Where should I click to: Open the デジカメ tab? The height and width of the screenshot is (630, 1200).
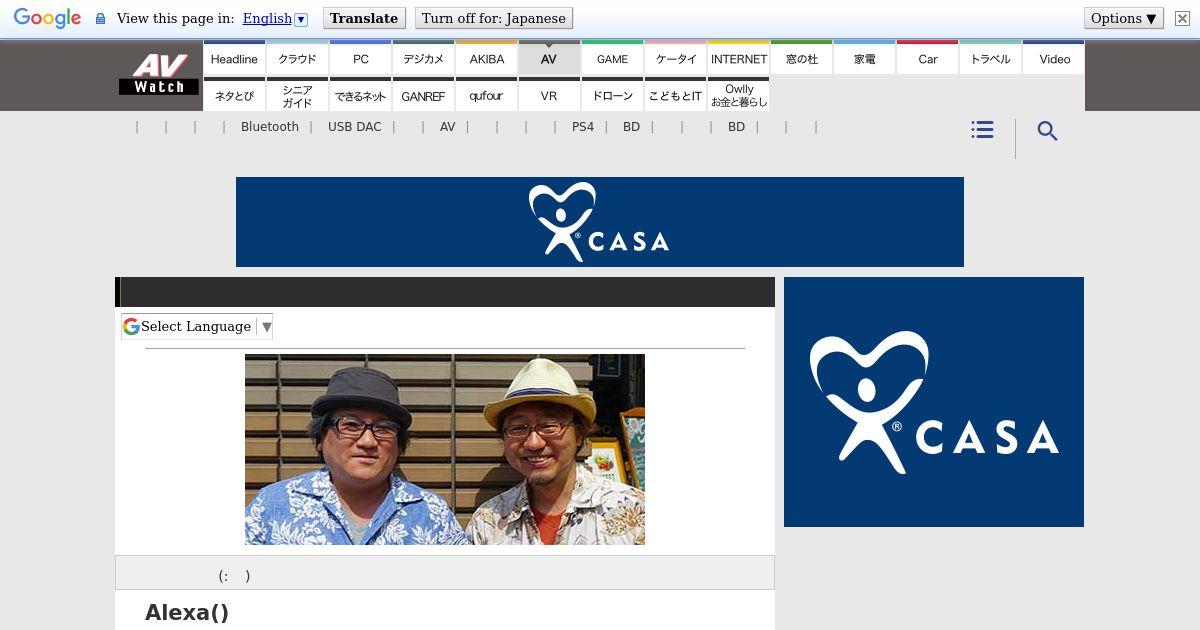click(423, 58)
